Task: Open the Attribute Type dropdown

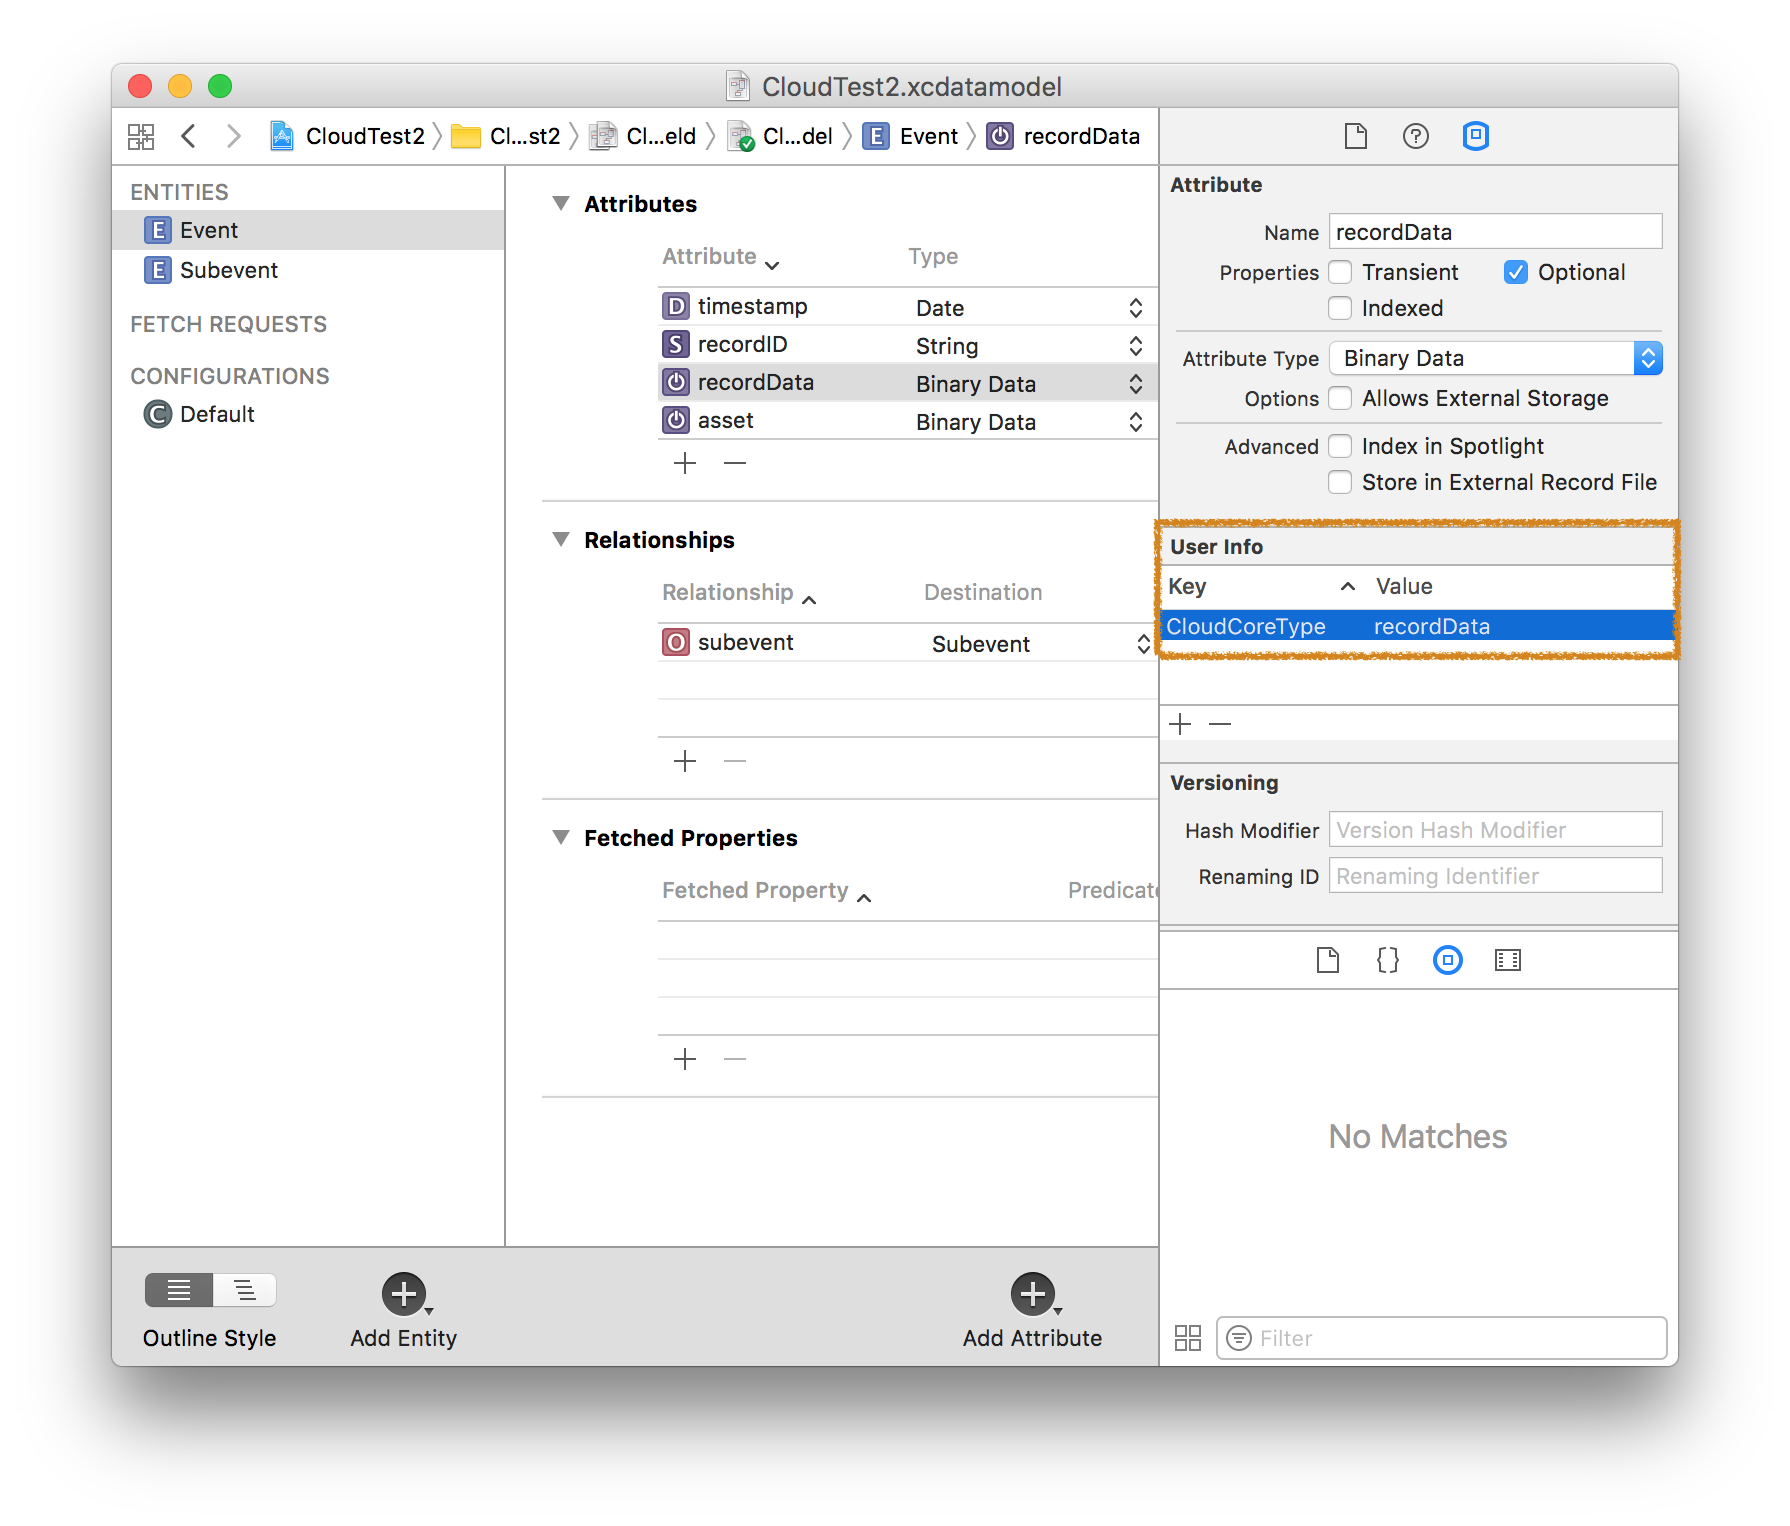Action: tap(1648, 358)
